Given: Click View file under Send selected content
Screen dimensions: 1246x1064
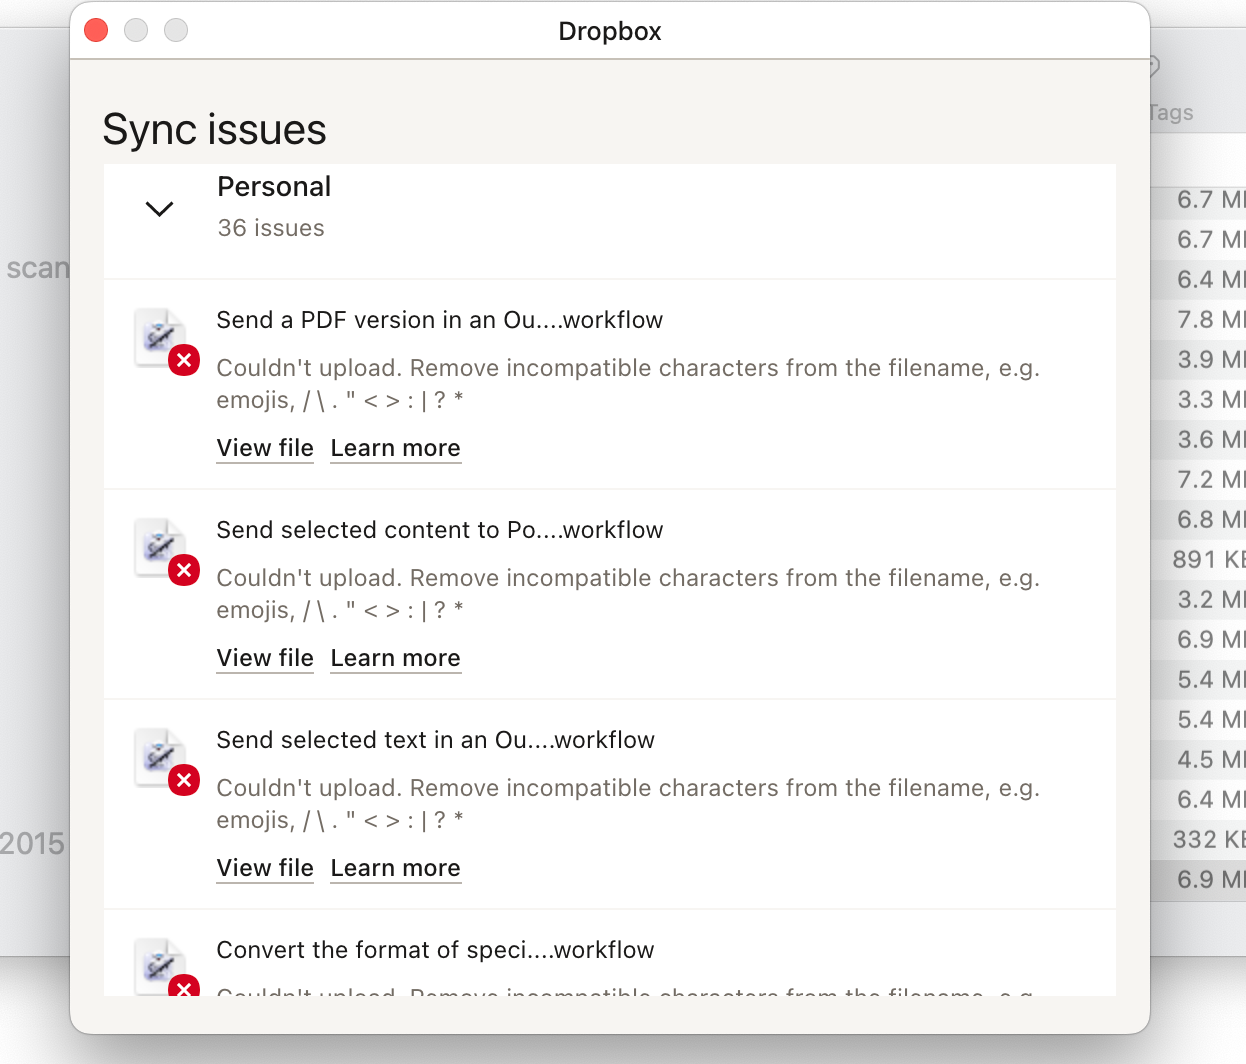Looking at the screenshot, I should pyautogui.click(x=264, y=658).
